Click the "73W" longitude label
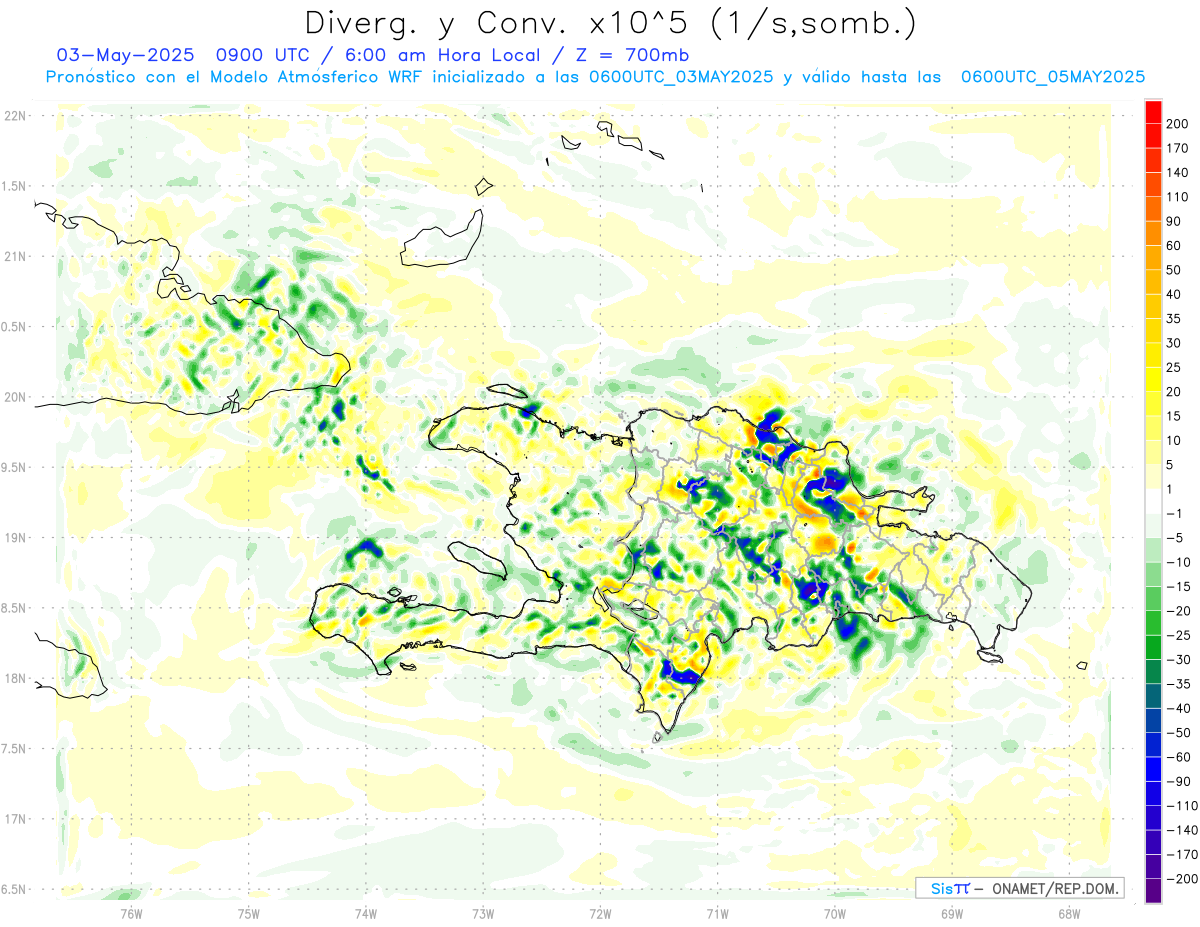 coord(483,913)
